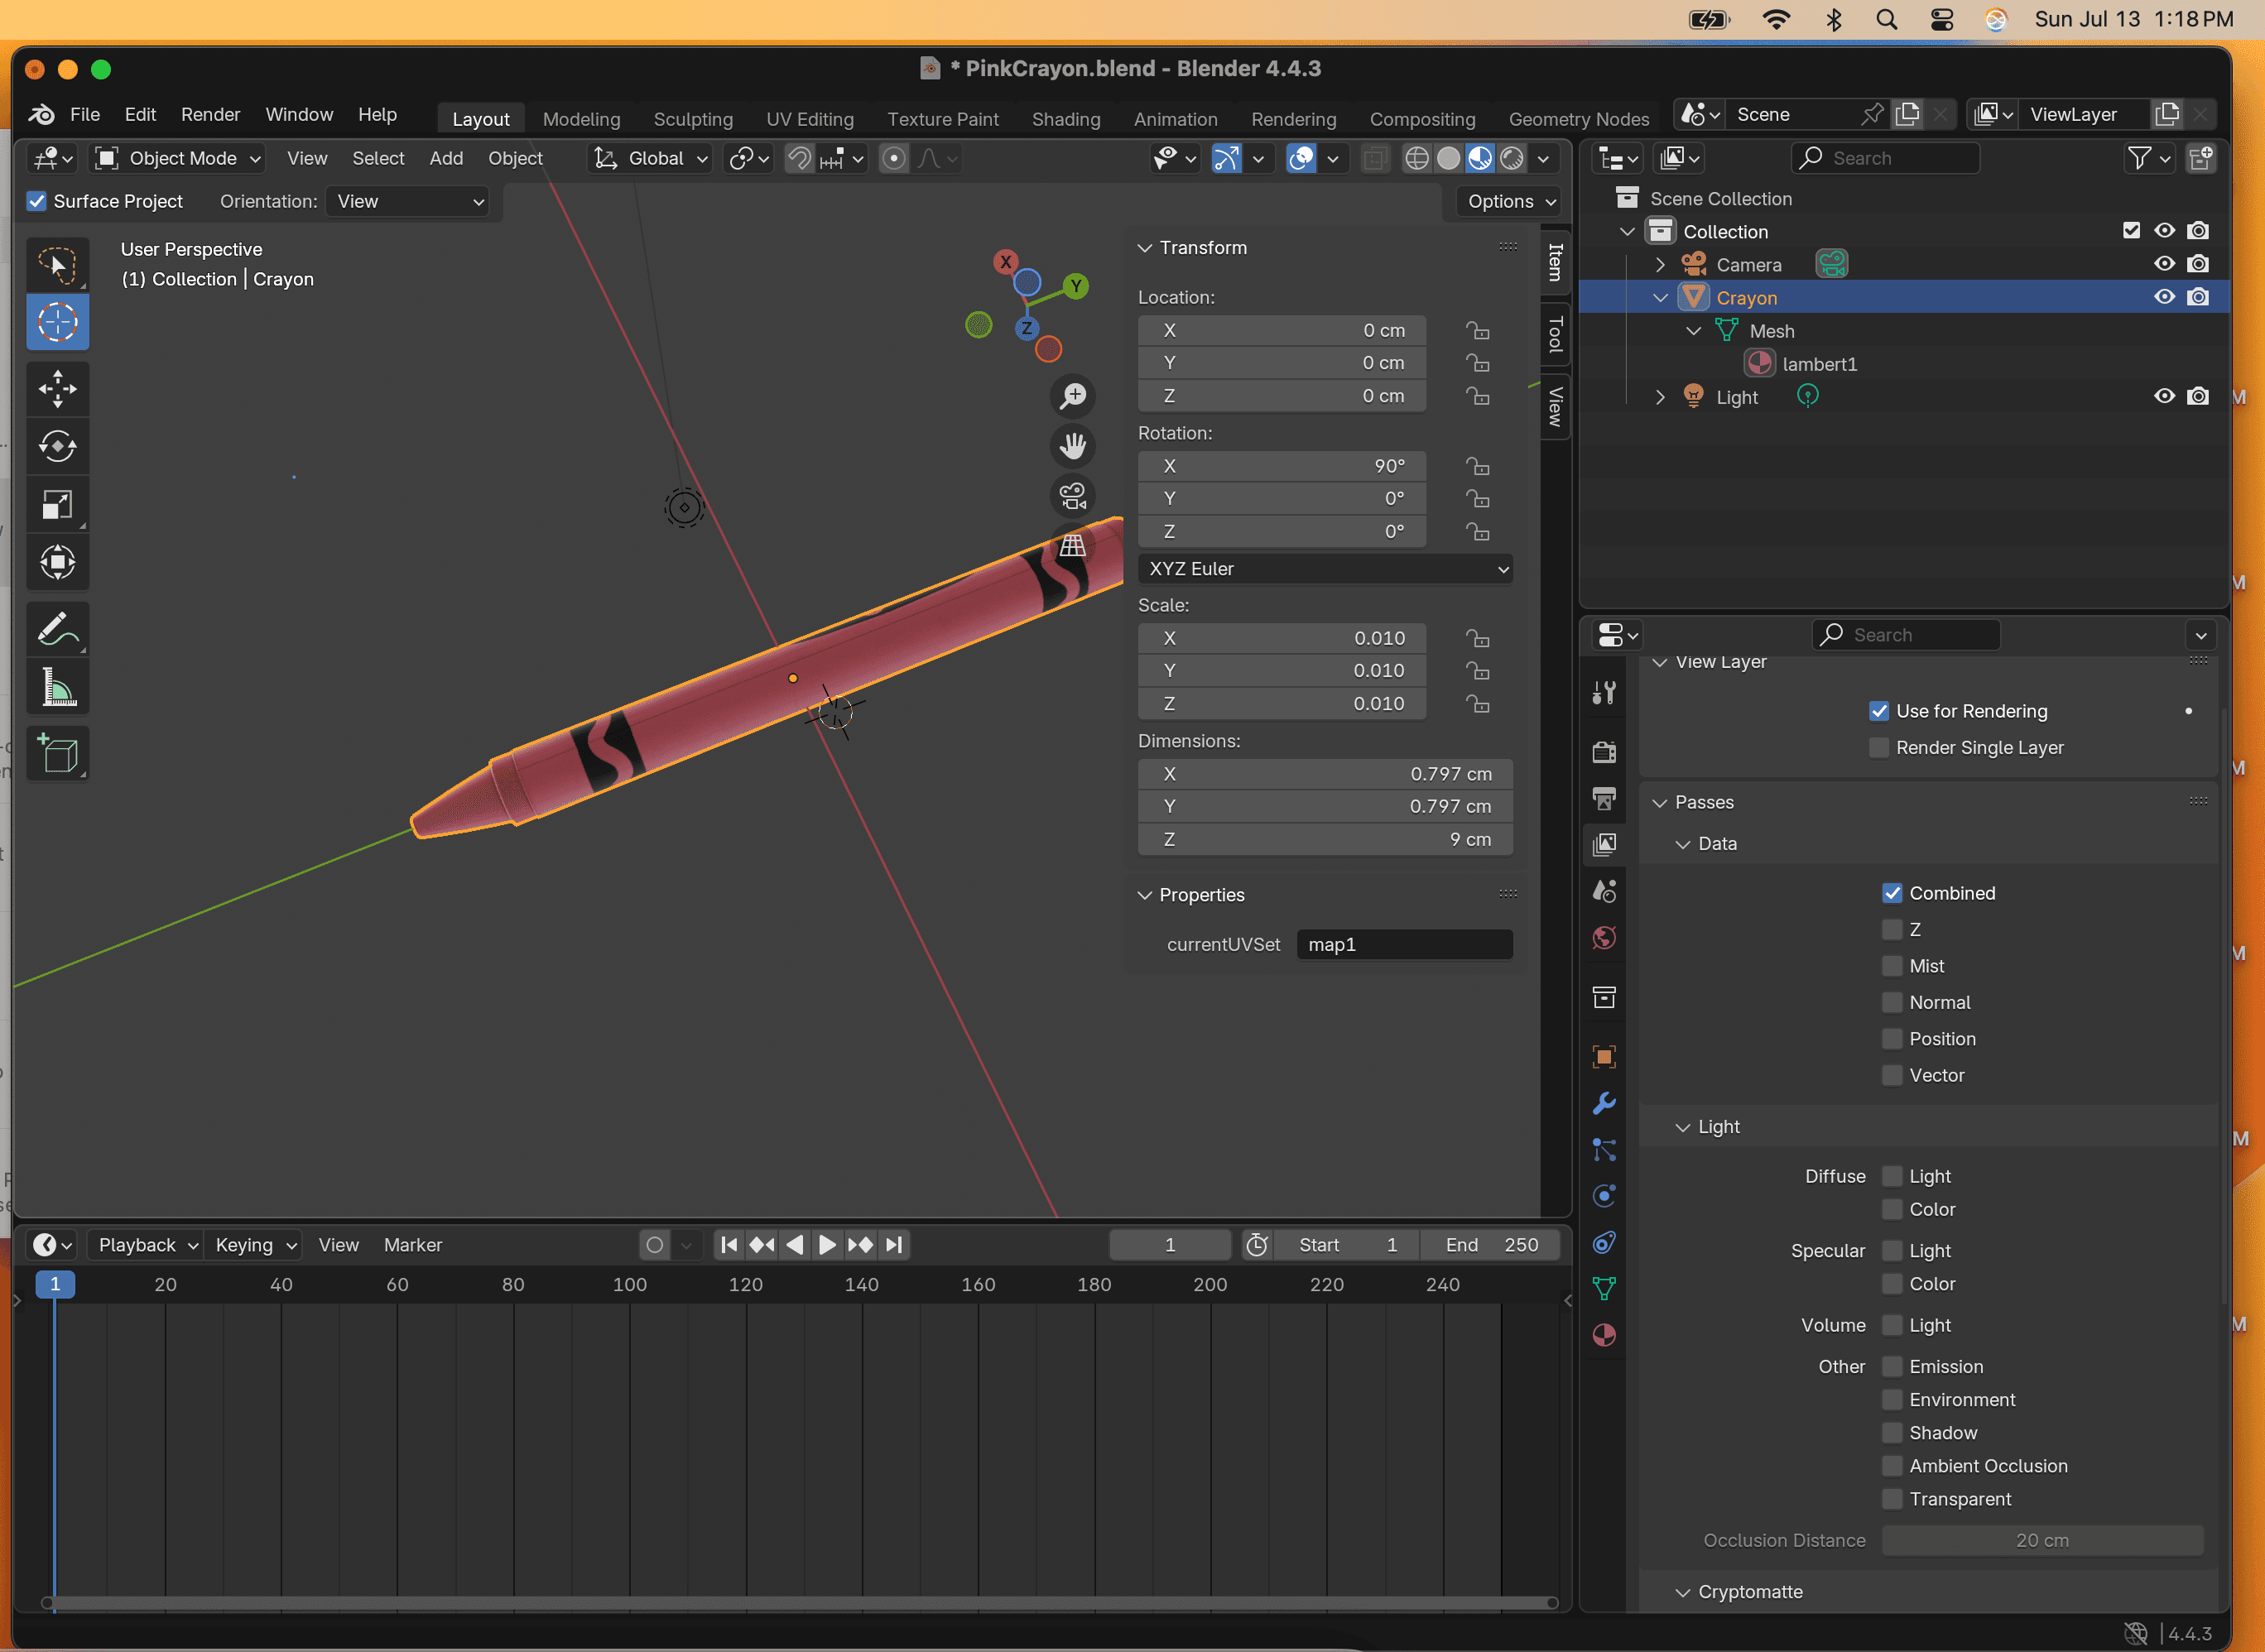Open the Material properties tab
This screenshot has width=2265, height=1652.
(1604, 1335)
